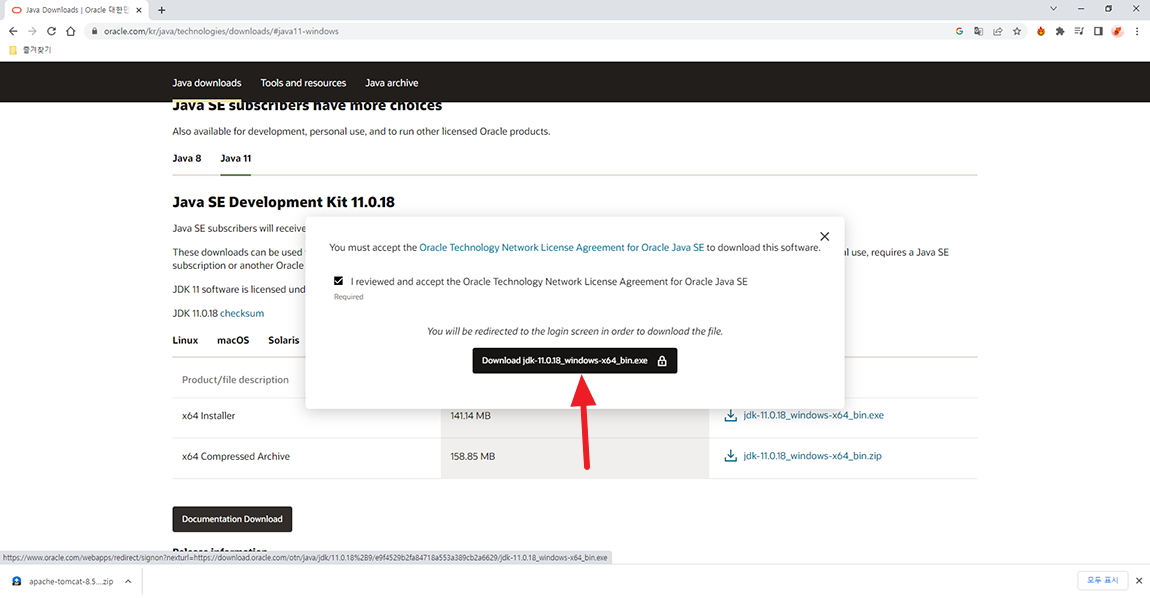Open the tab search chevron

point(1053,9)
